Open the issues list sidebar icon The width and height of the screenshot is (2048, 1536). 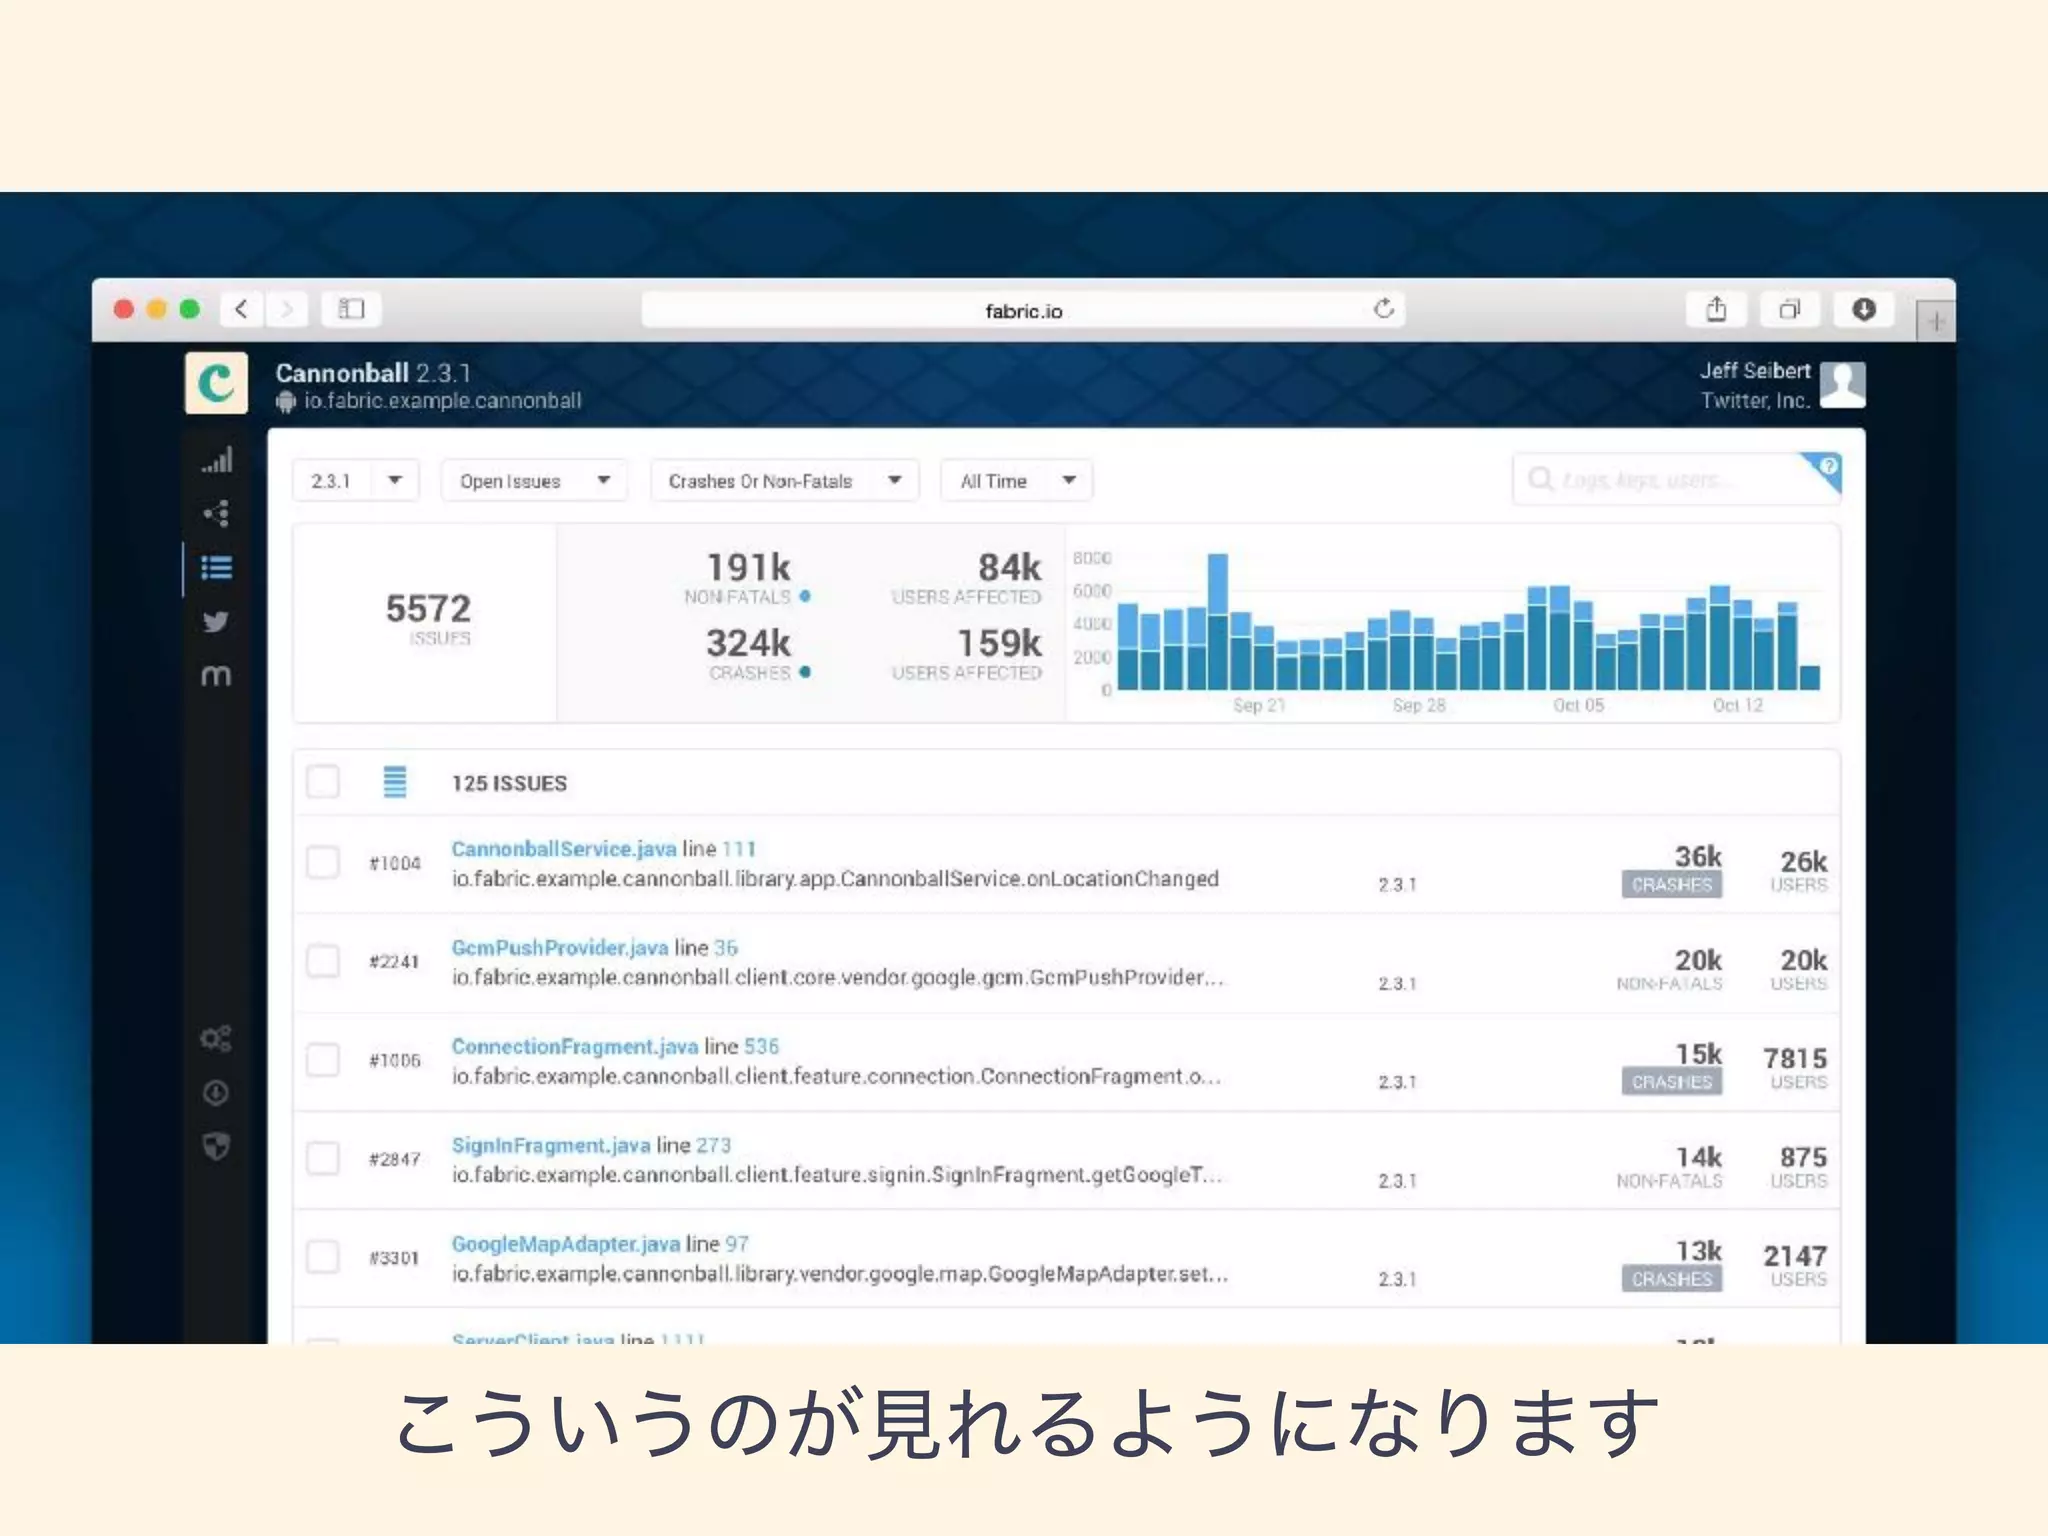tap(216, 568)
